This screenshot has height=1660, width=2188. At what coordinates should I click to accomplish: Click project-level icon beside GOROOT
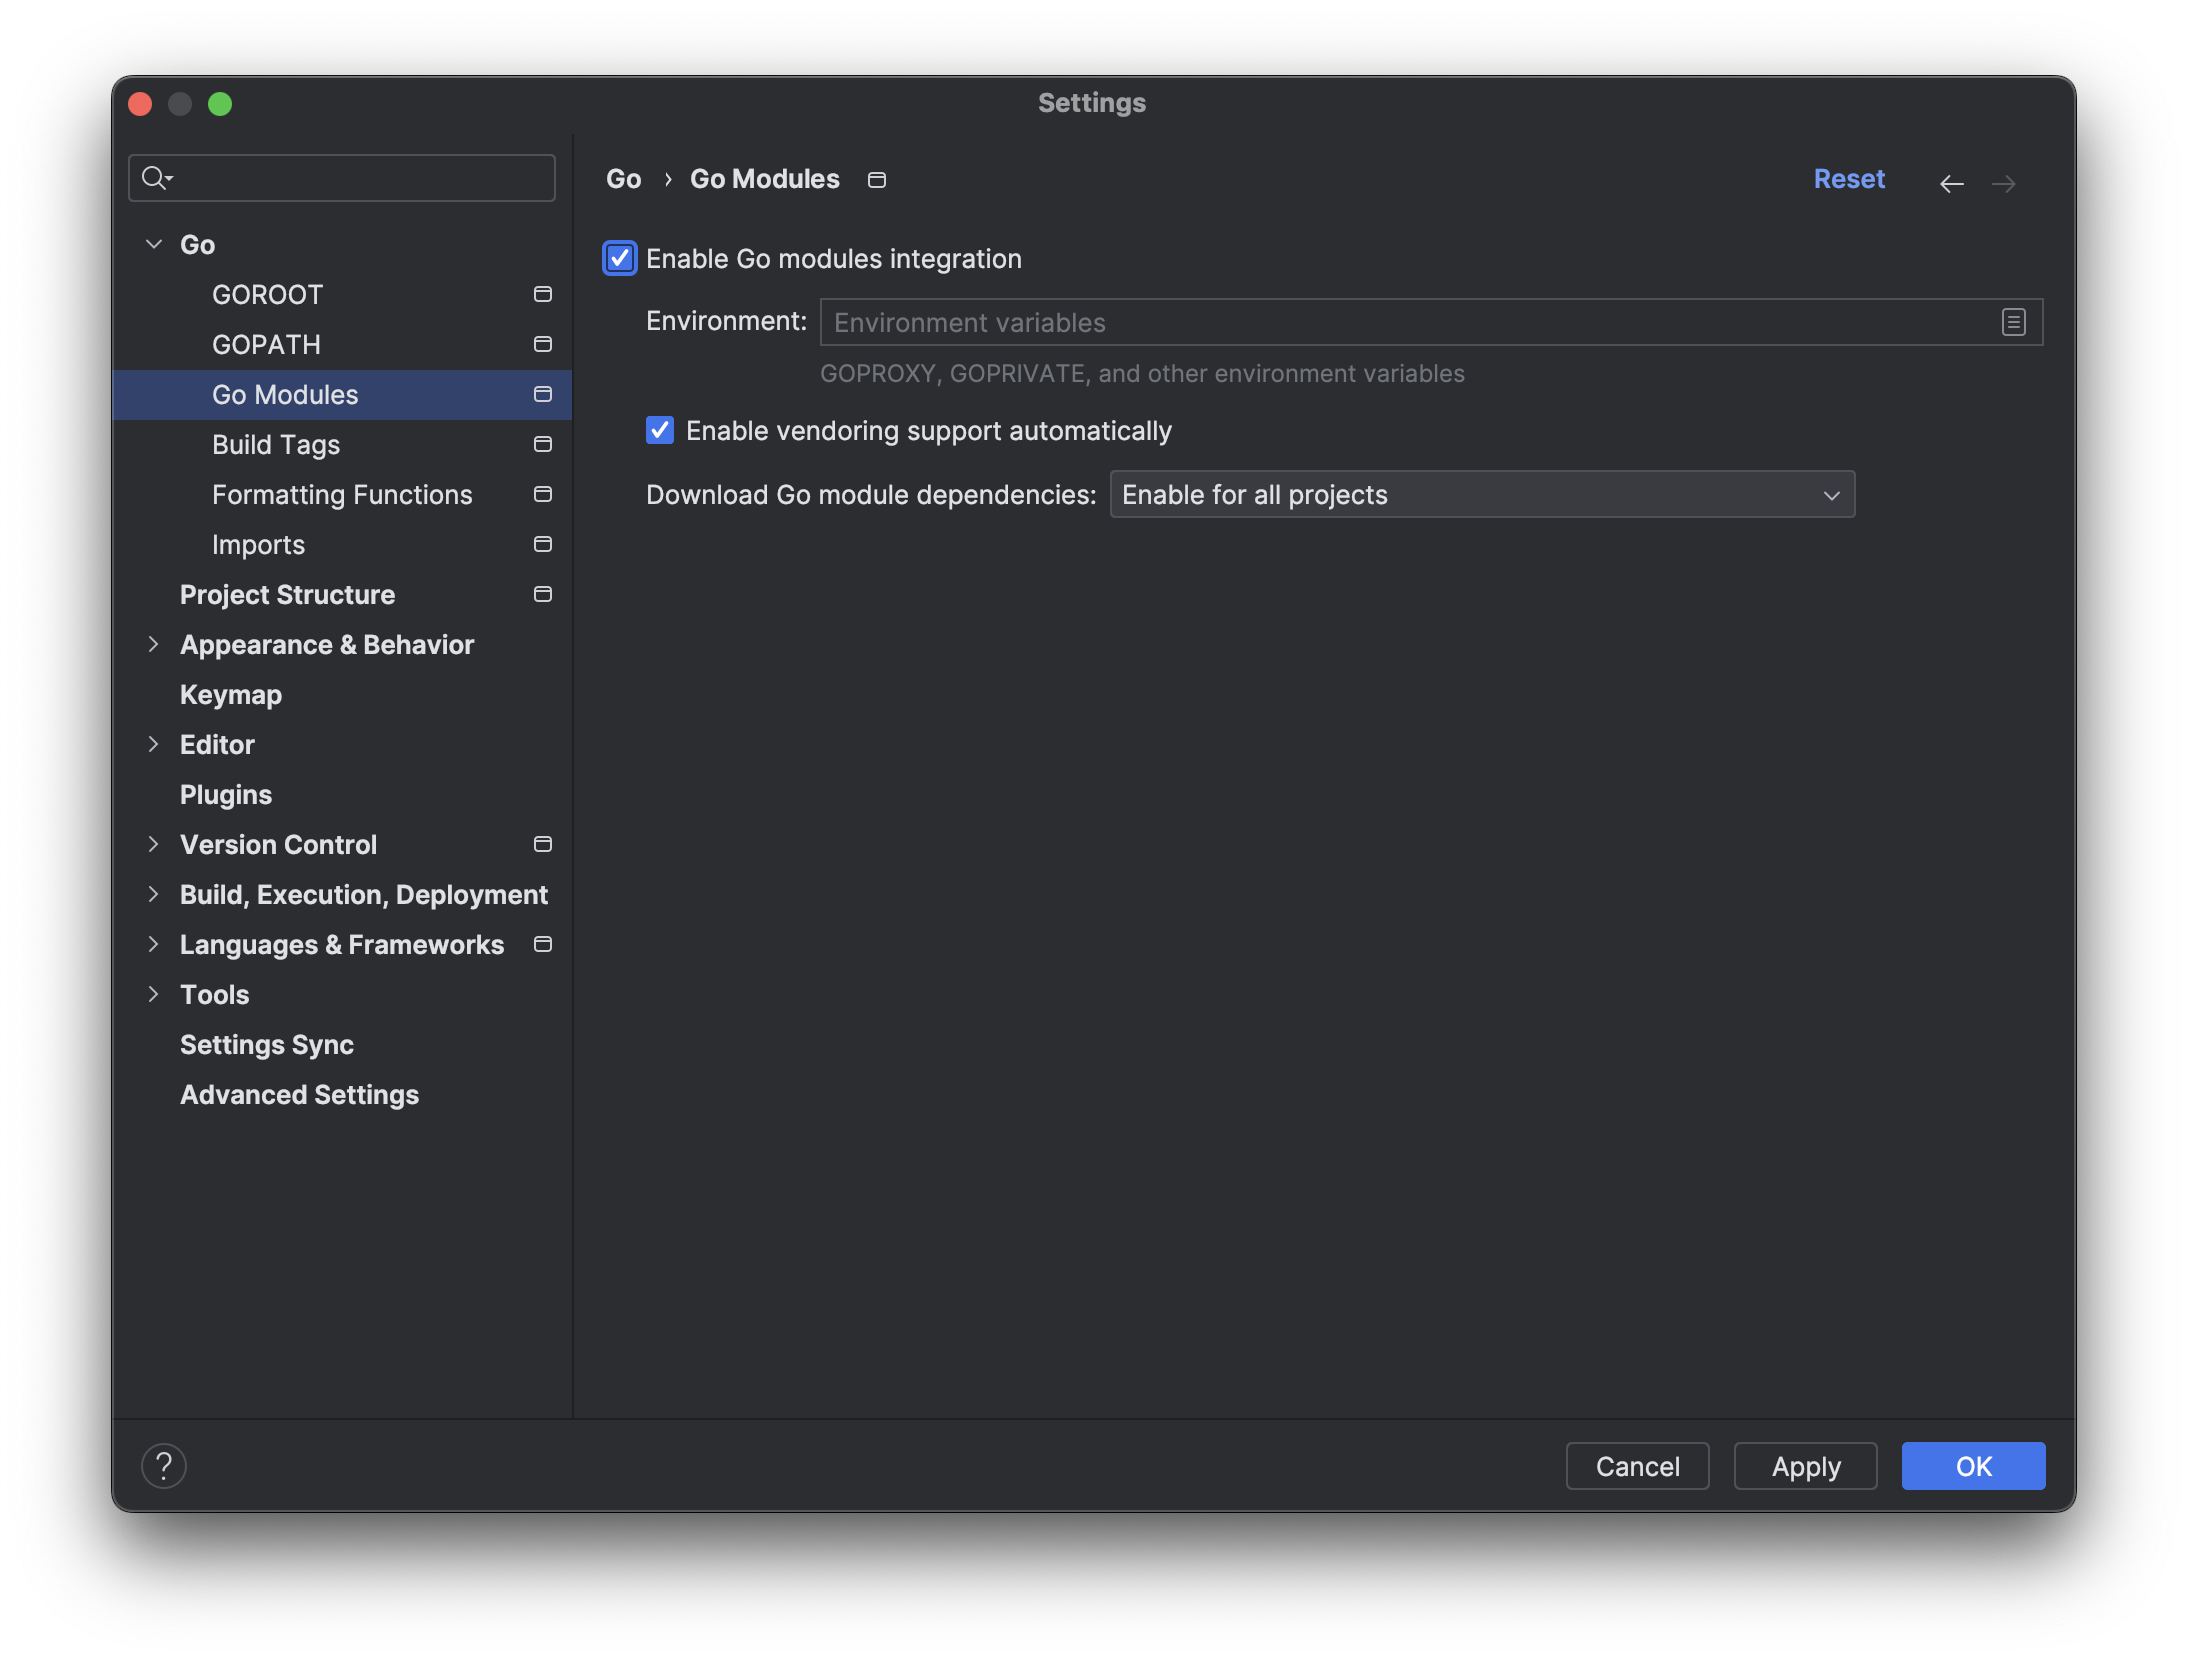[543, 294]
